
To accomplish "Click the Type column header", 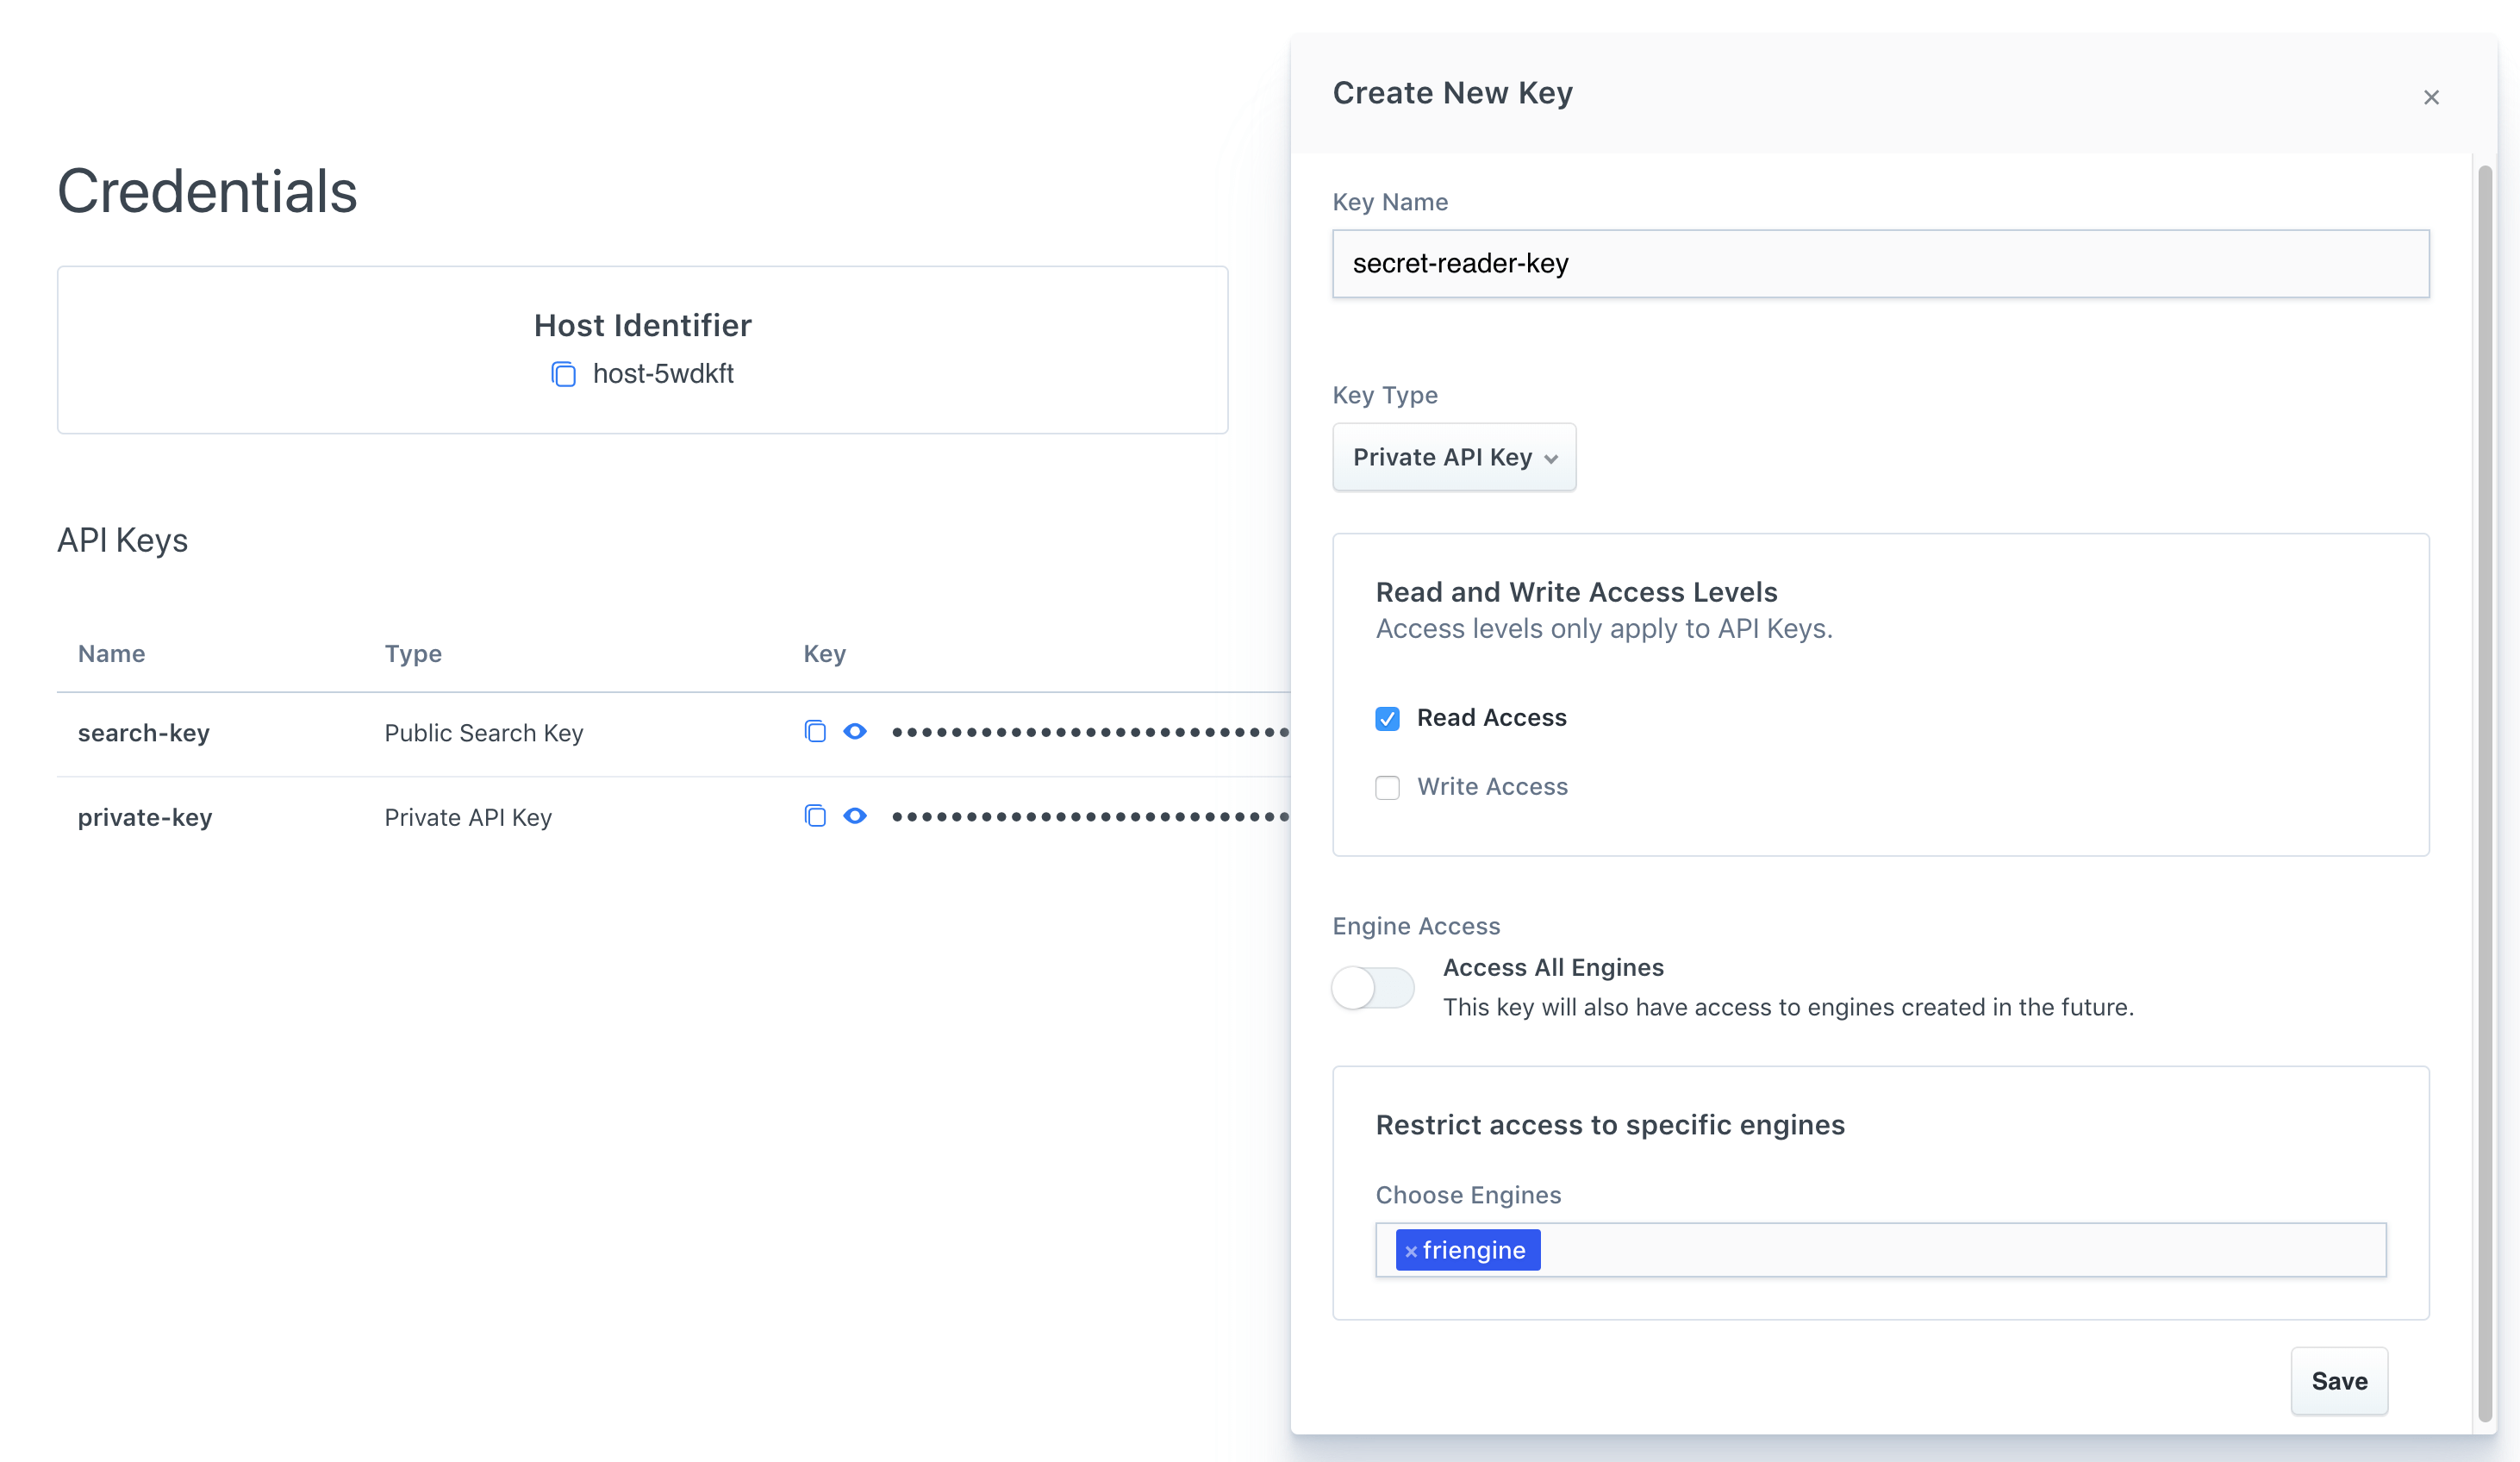I will [x=413, y=654].
